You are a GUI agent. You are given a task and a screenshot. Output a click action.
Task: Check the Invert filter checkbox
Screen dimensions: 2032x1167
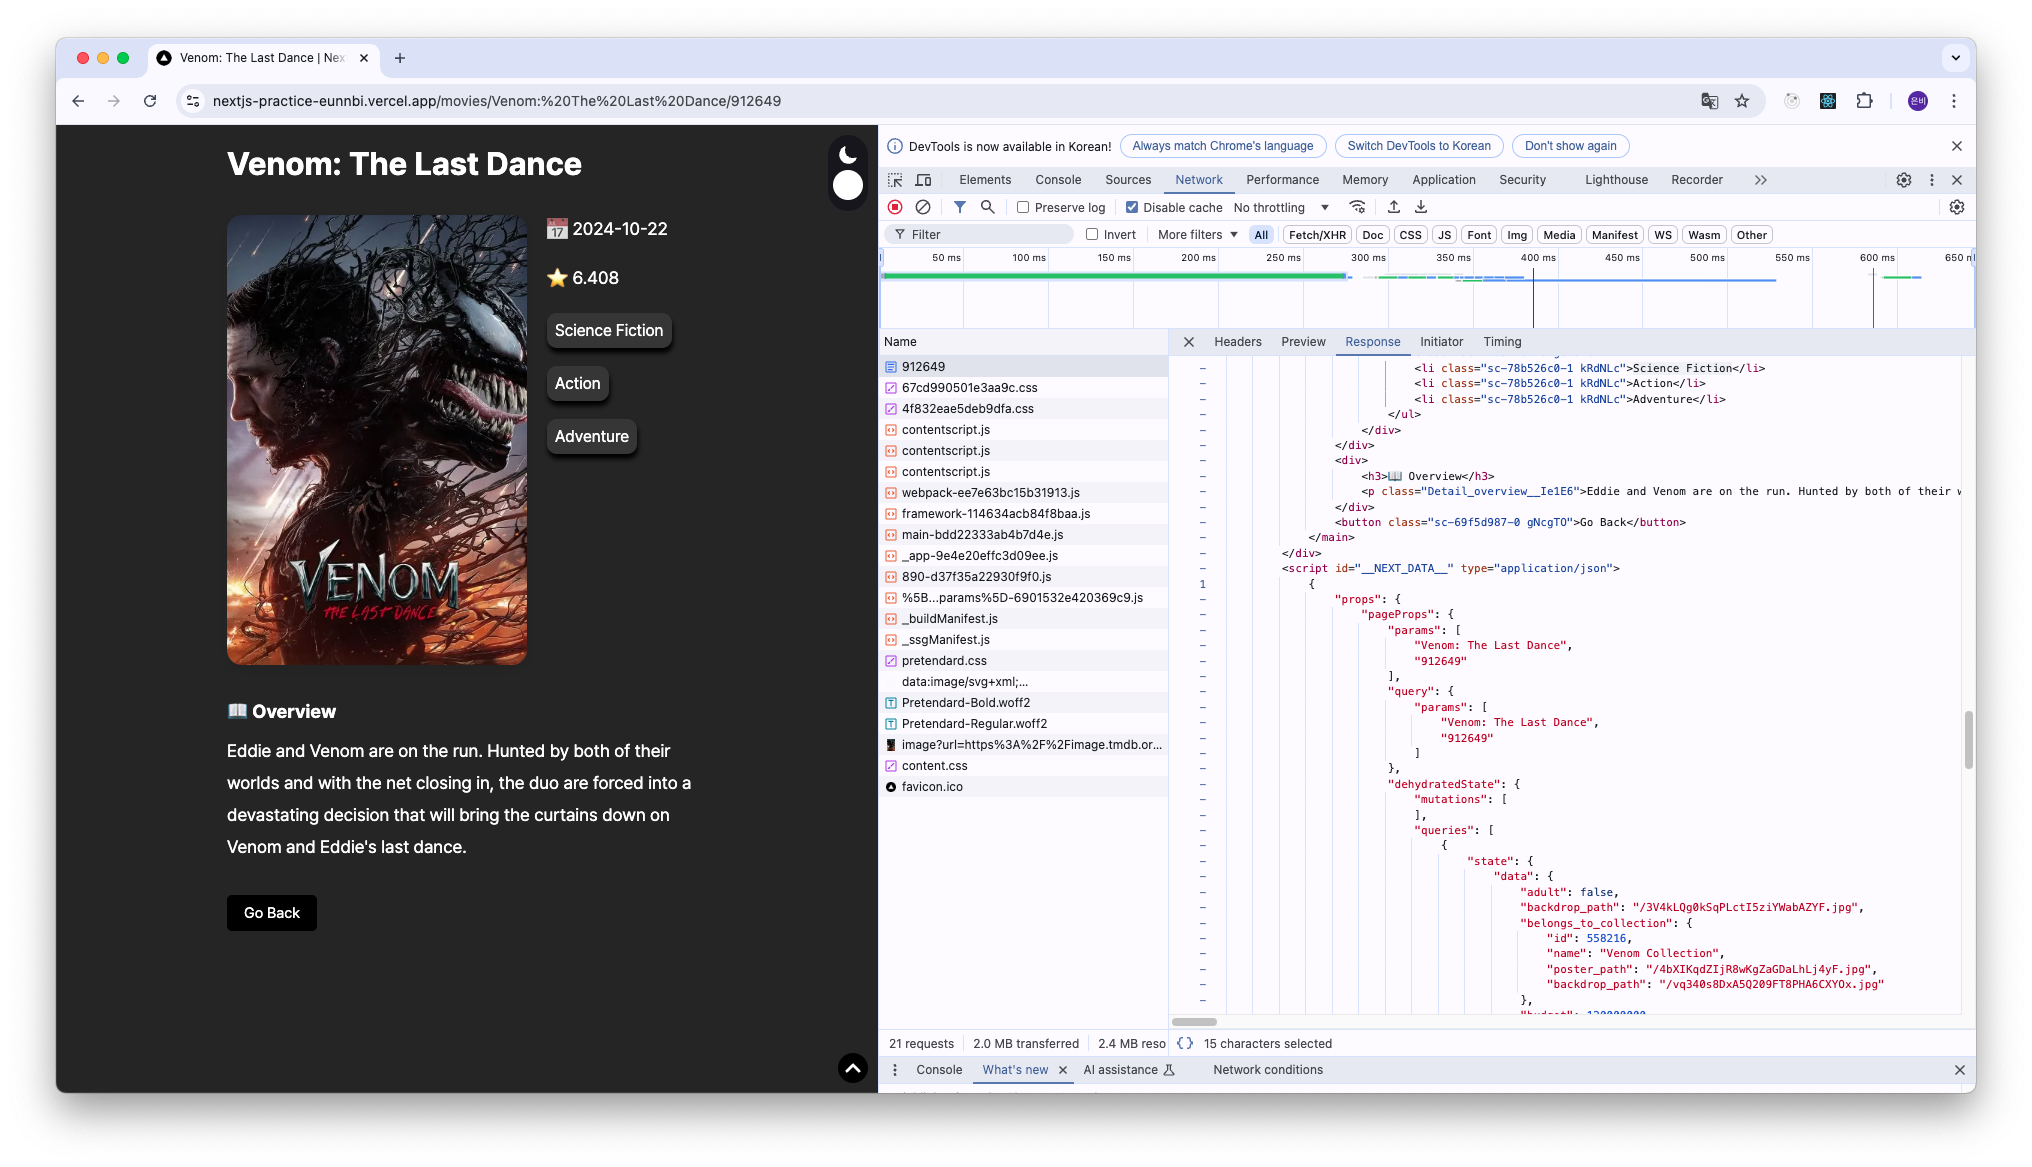click(x=1092, y=235)
